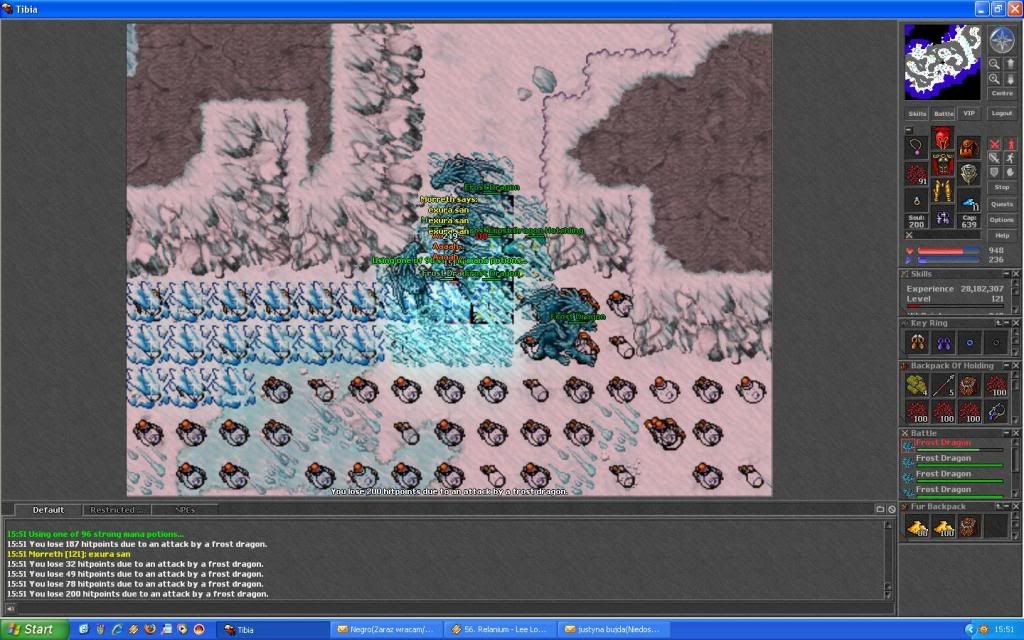The height and width of the screenshot is (640, 1024).
Task: Minimize the Backpack Of Holding panel
Action: [x=1006, y=366]
